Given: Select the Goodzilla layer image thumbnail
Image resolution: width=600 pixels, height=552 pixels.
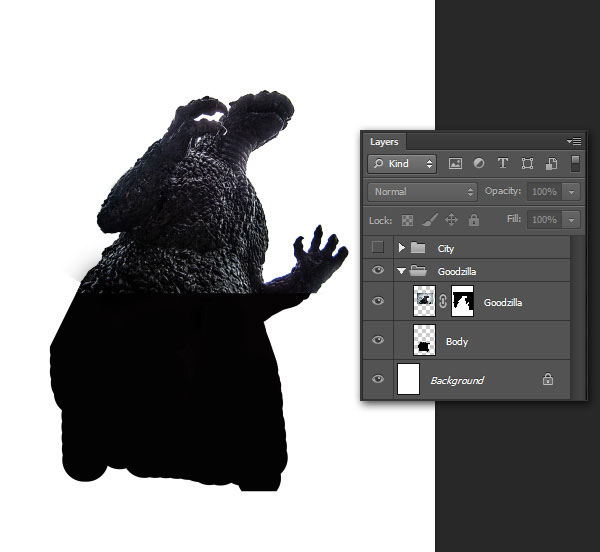Looking at the screenshot, I should (424, 301).
